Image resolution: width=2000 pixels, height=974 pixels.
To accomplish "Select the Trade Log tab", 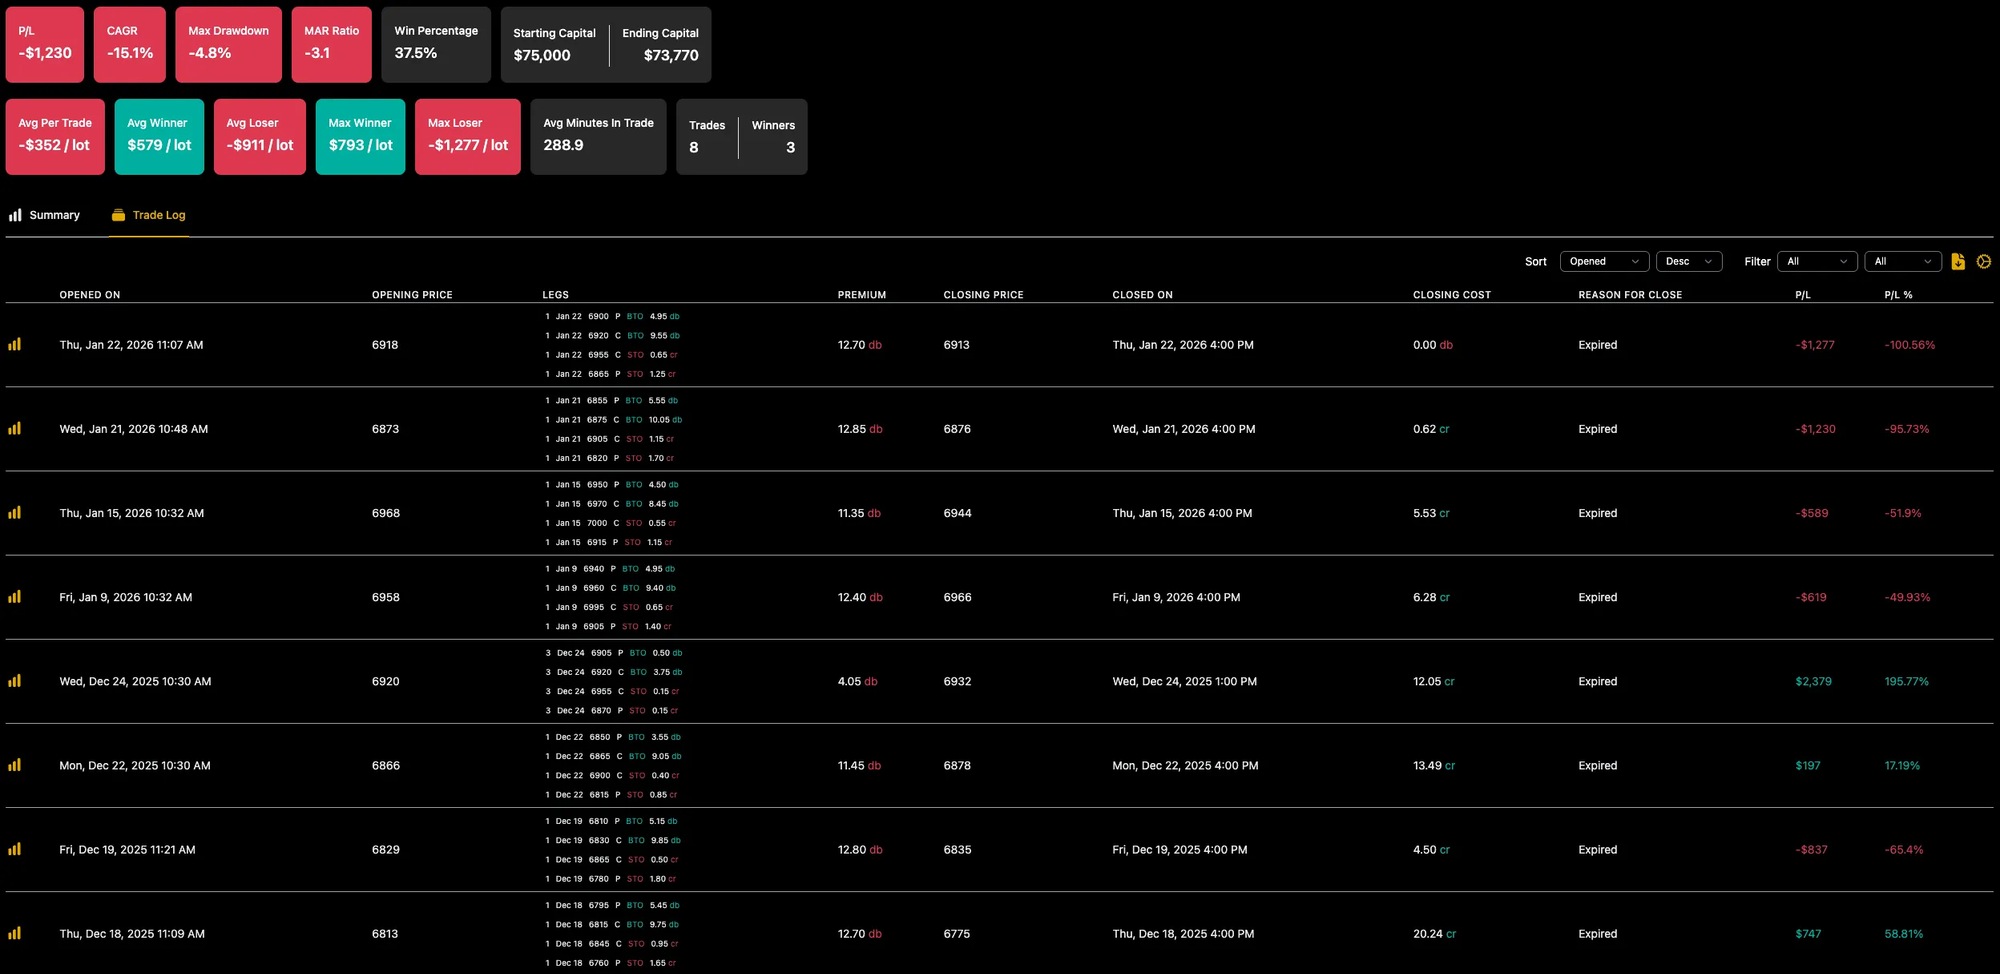I will point(148,215).
